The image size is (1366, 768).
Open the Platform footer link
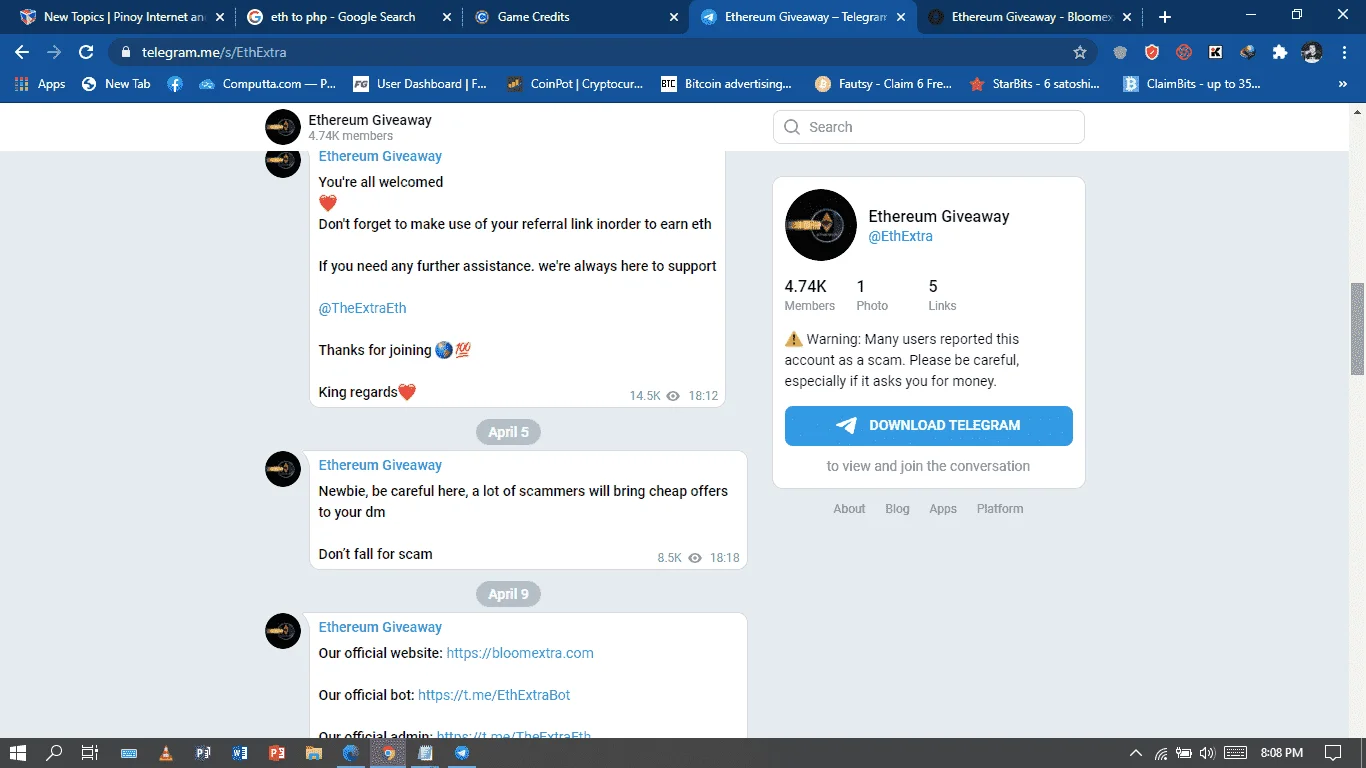1000,509
